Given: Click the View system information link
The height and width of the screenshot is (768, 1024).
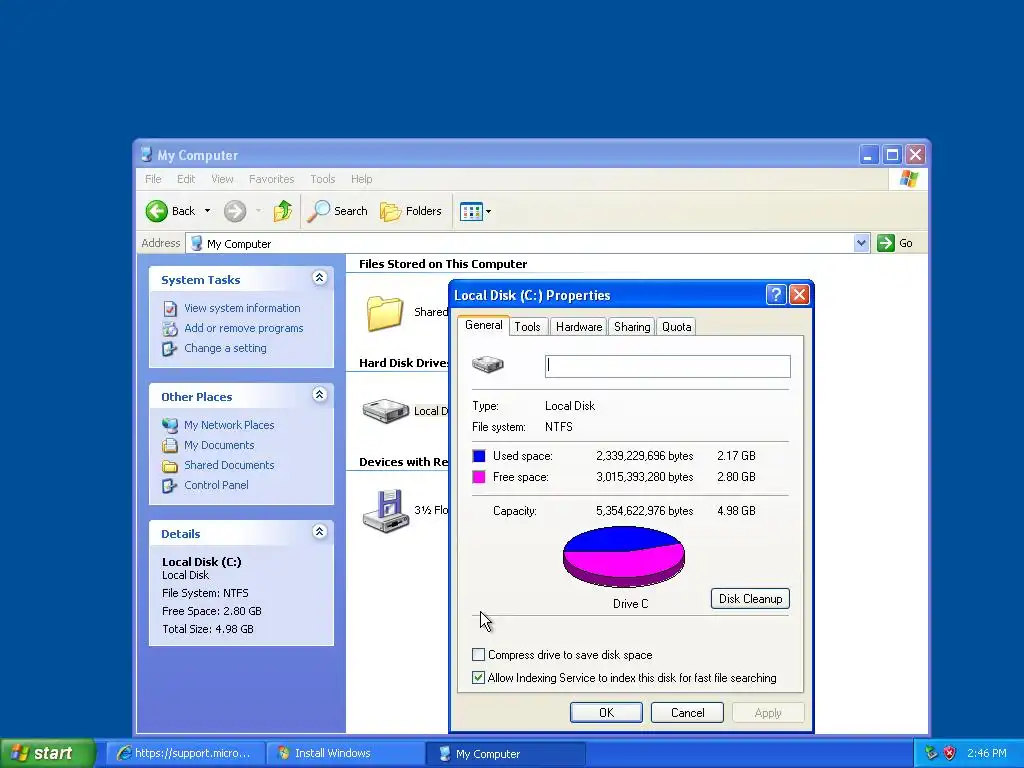Looking at the screenshot, I should coord(242,308).
